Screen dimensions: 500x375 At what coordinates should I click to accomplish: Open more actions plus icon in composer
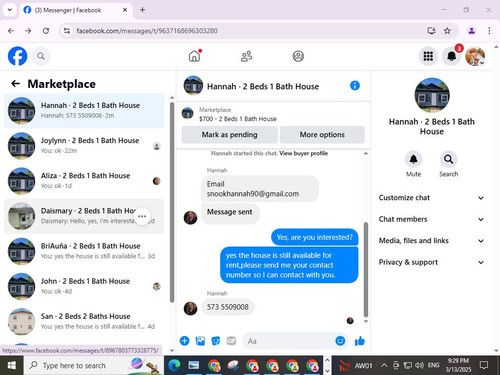[184, 341]
